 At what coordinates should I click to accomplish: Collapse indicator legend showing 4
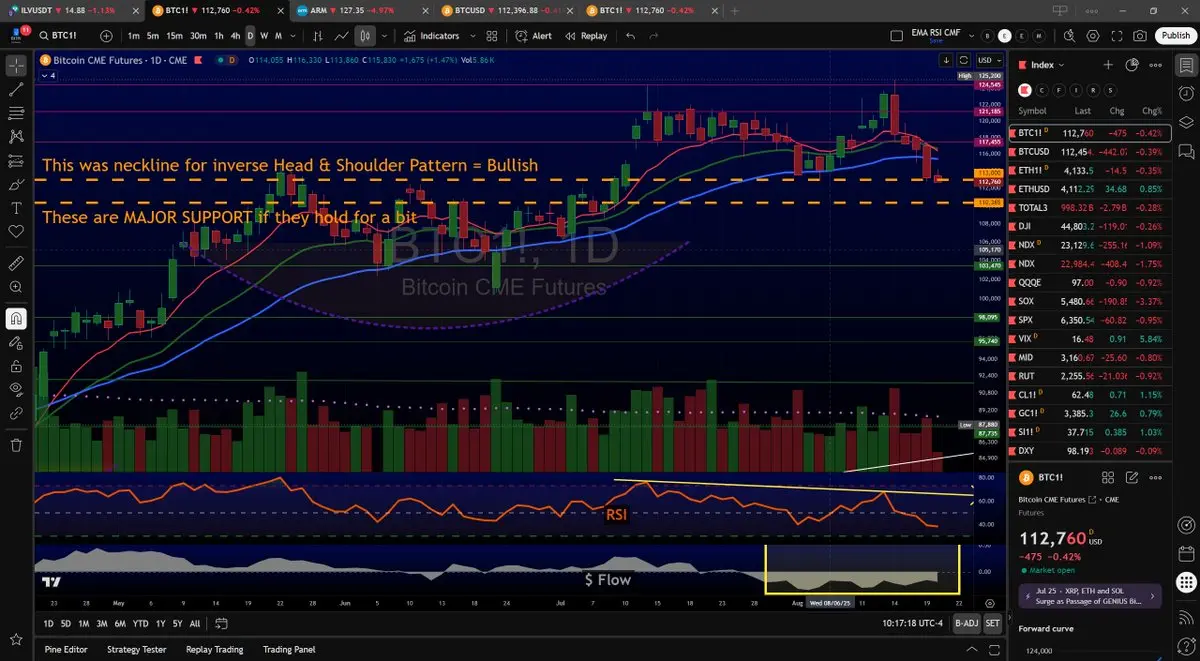[x=49, y=75]
